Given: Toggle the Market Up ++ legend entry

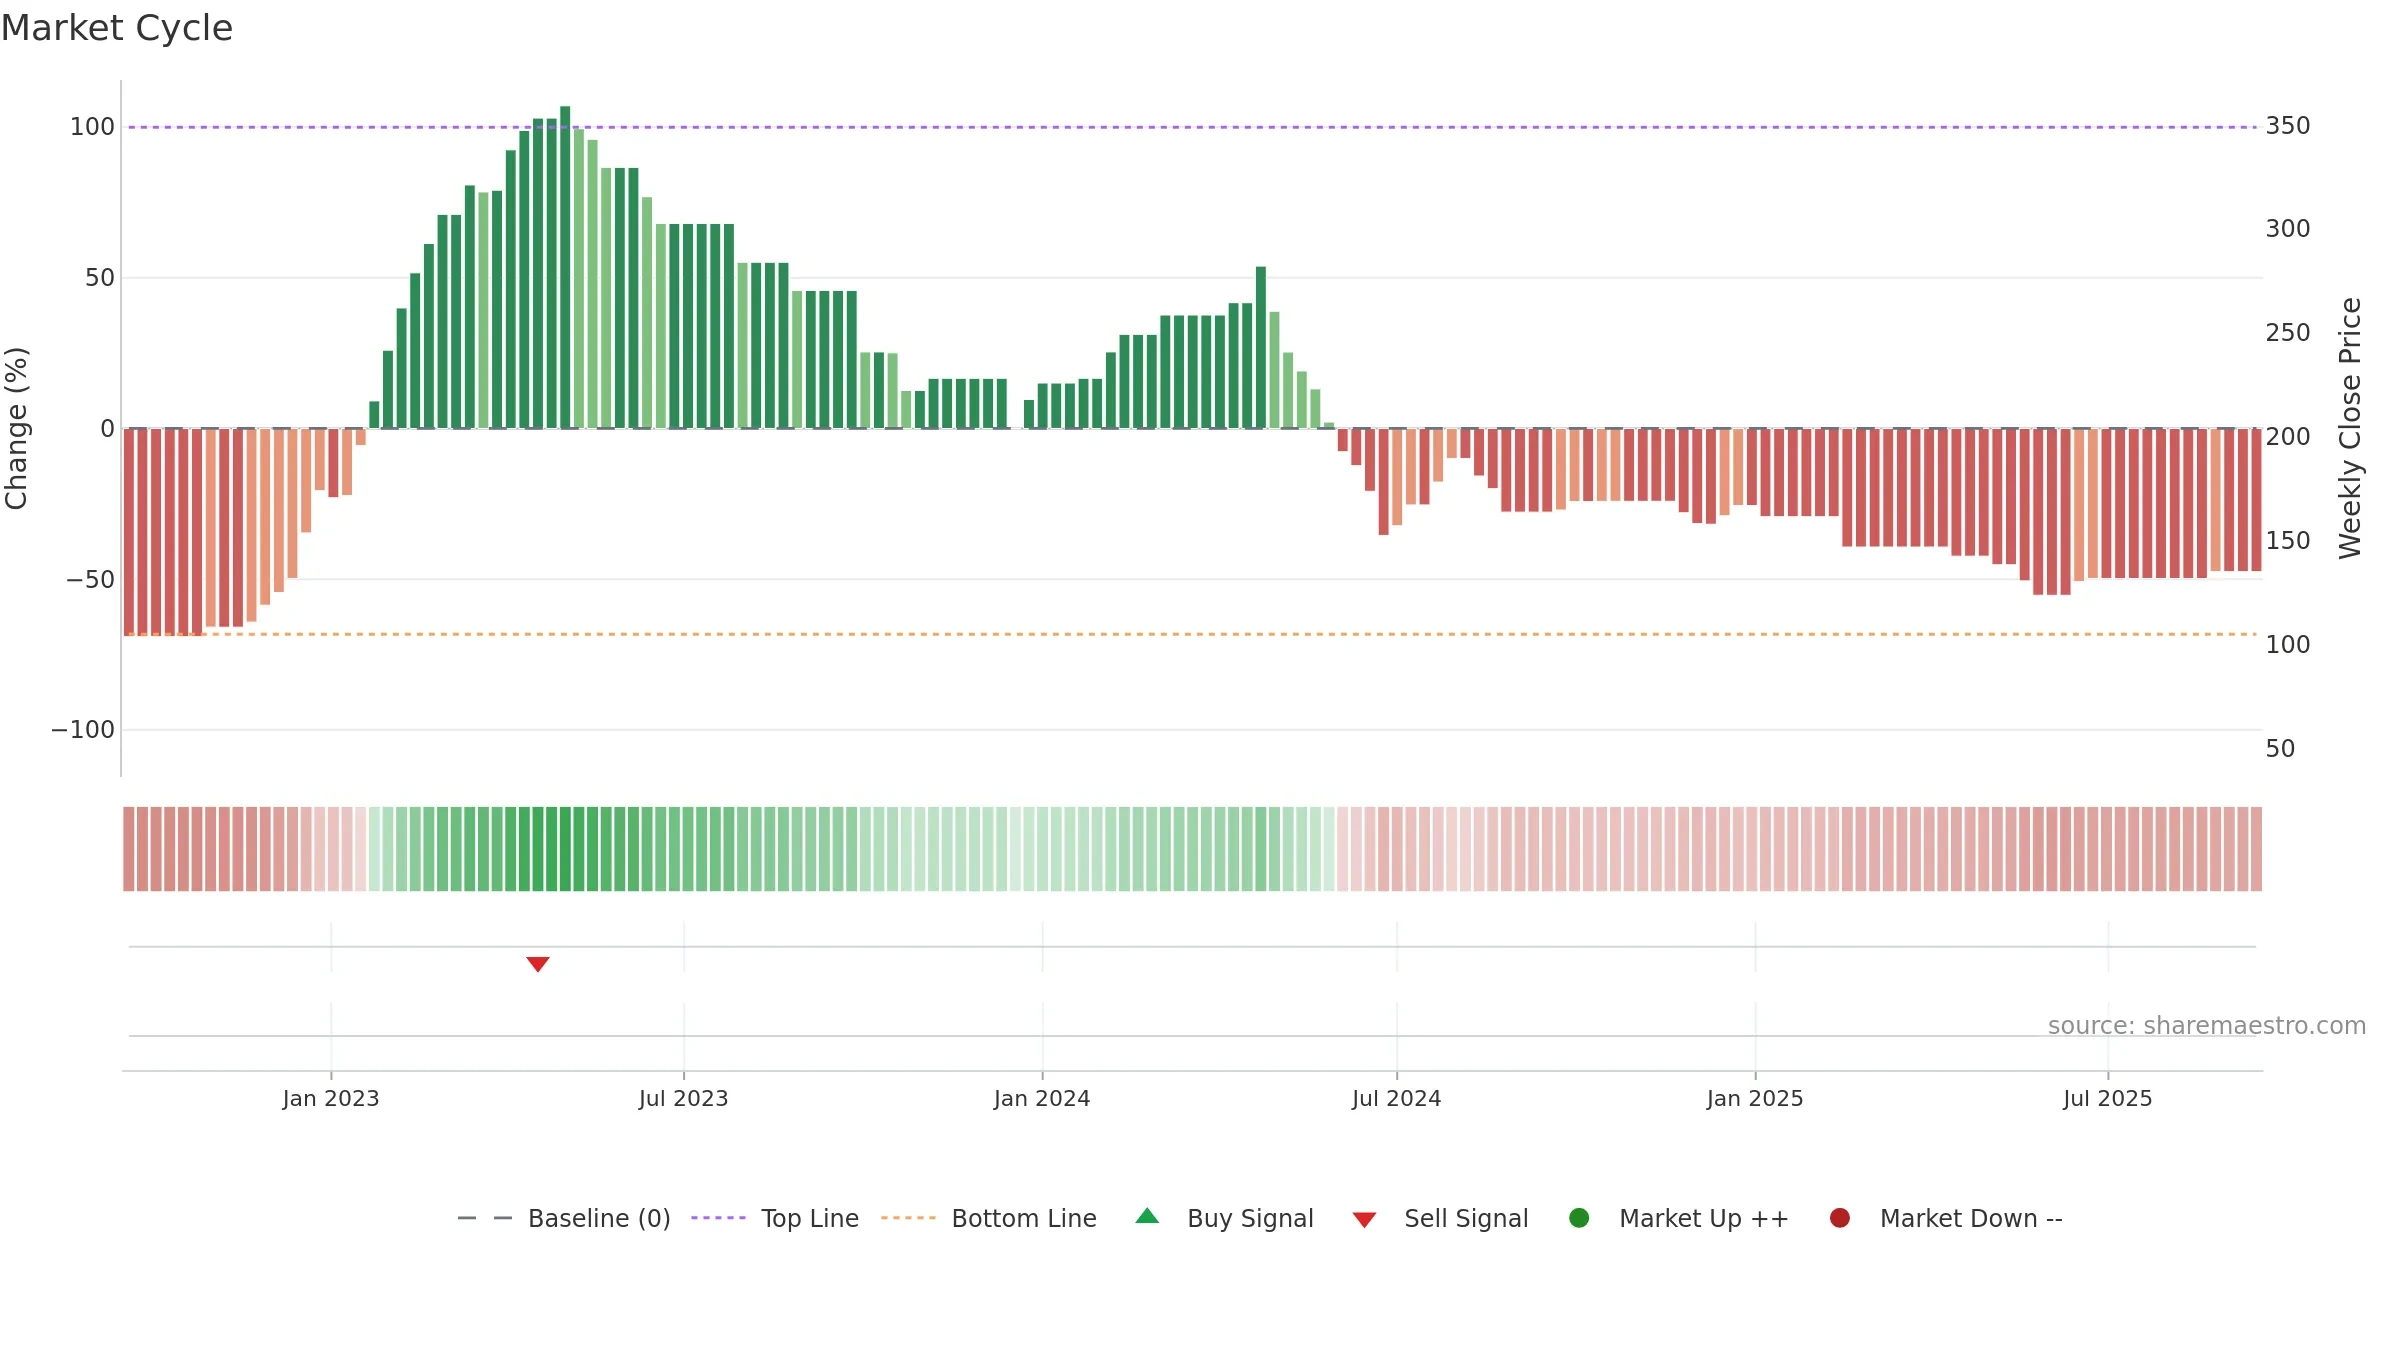Looking at the screenshot, I should pyautogui.click(x=1679, y=1218).
